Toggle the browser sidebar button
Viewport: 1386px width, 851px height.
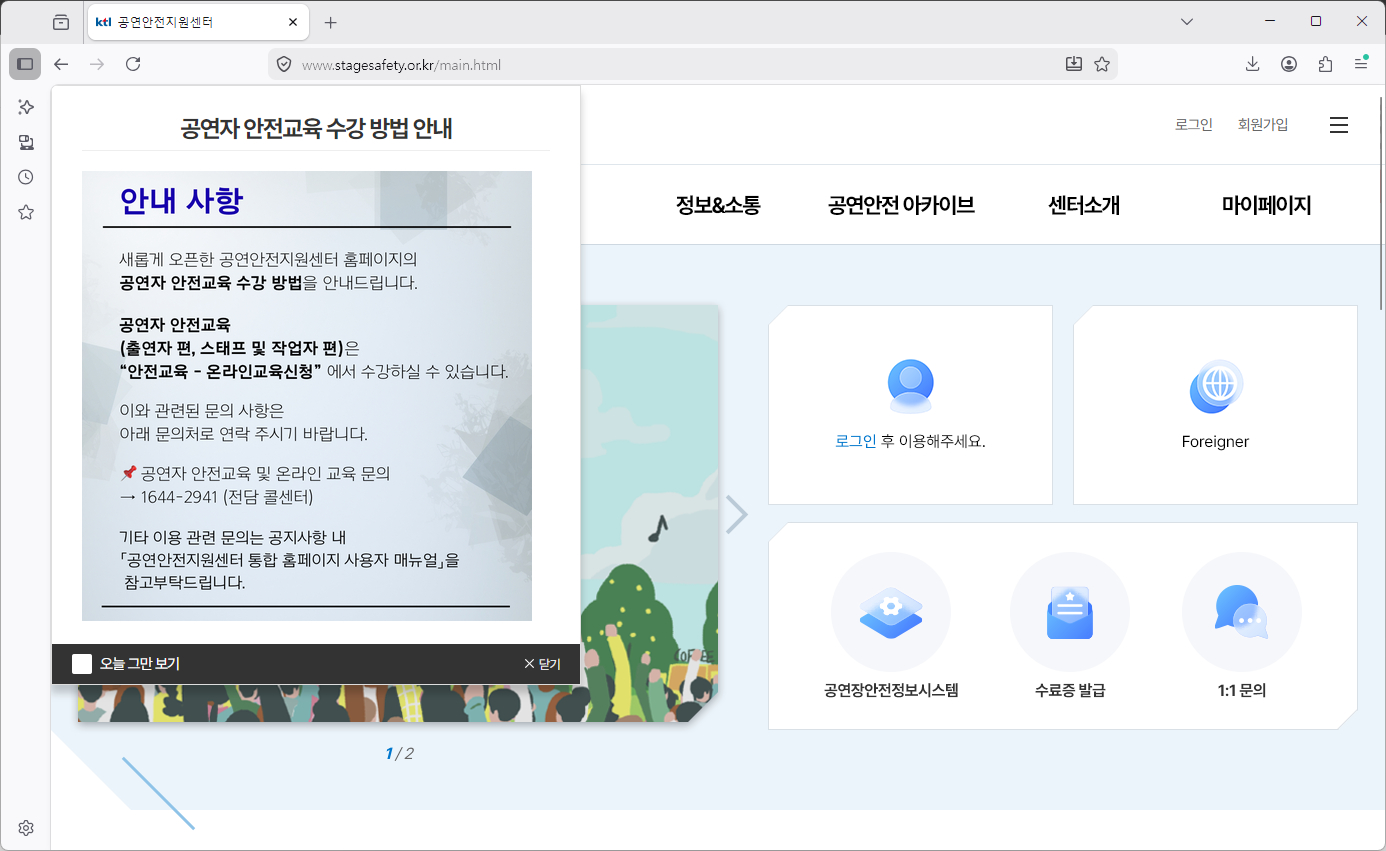25,64
